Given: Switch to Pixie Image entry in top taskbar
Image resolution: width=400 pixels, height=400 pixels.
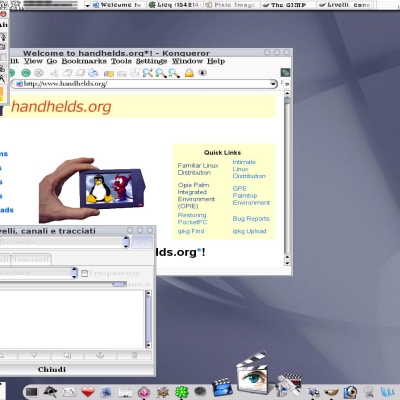Looking at the screenshot, I should coord(231,5).
